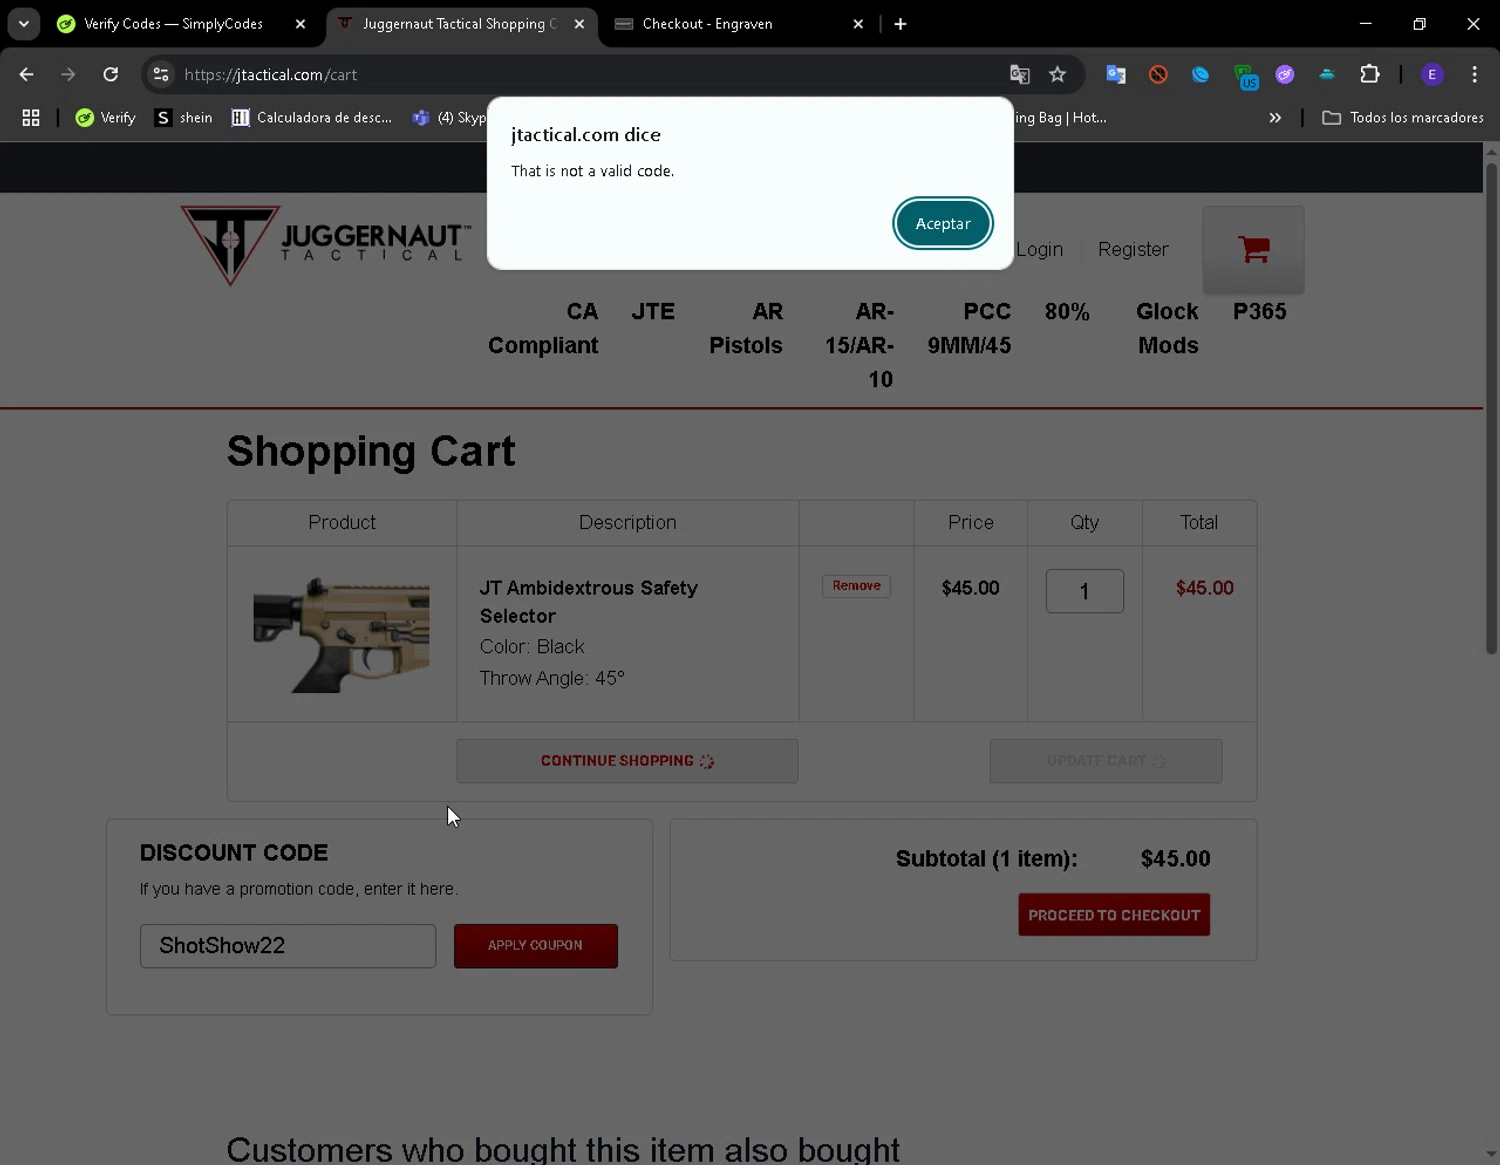
Task: Click the red blocked-circle extension icon
Action: 1158,74
